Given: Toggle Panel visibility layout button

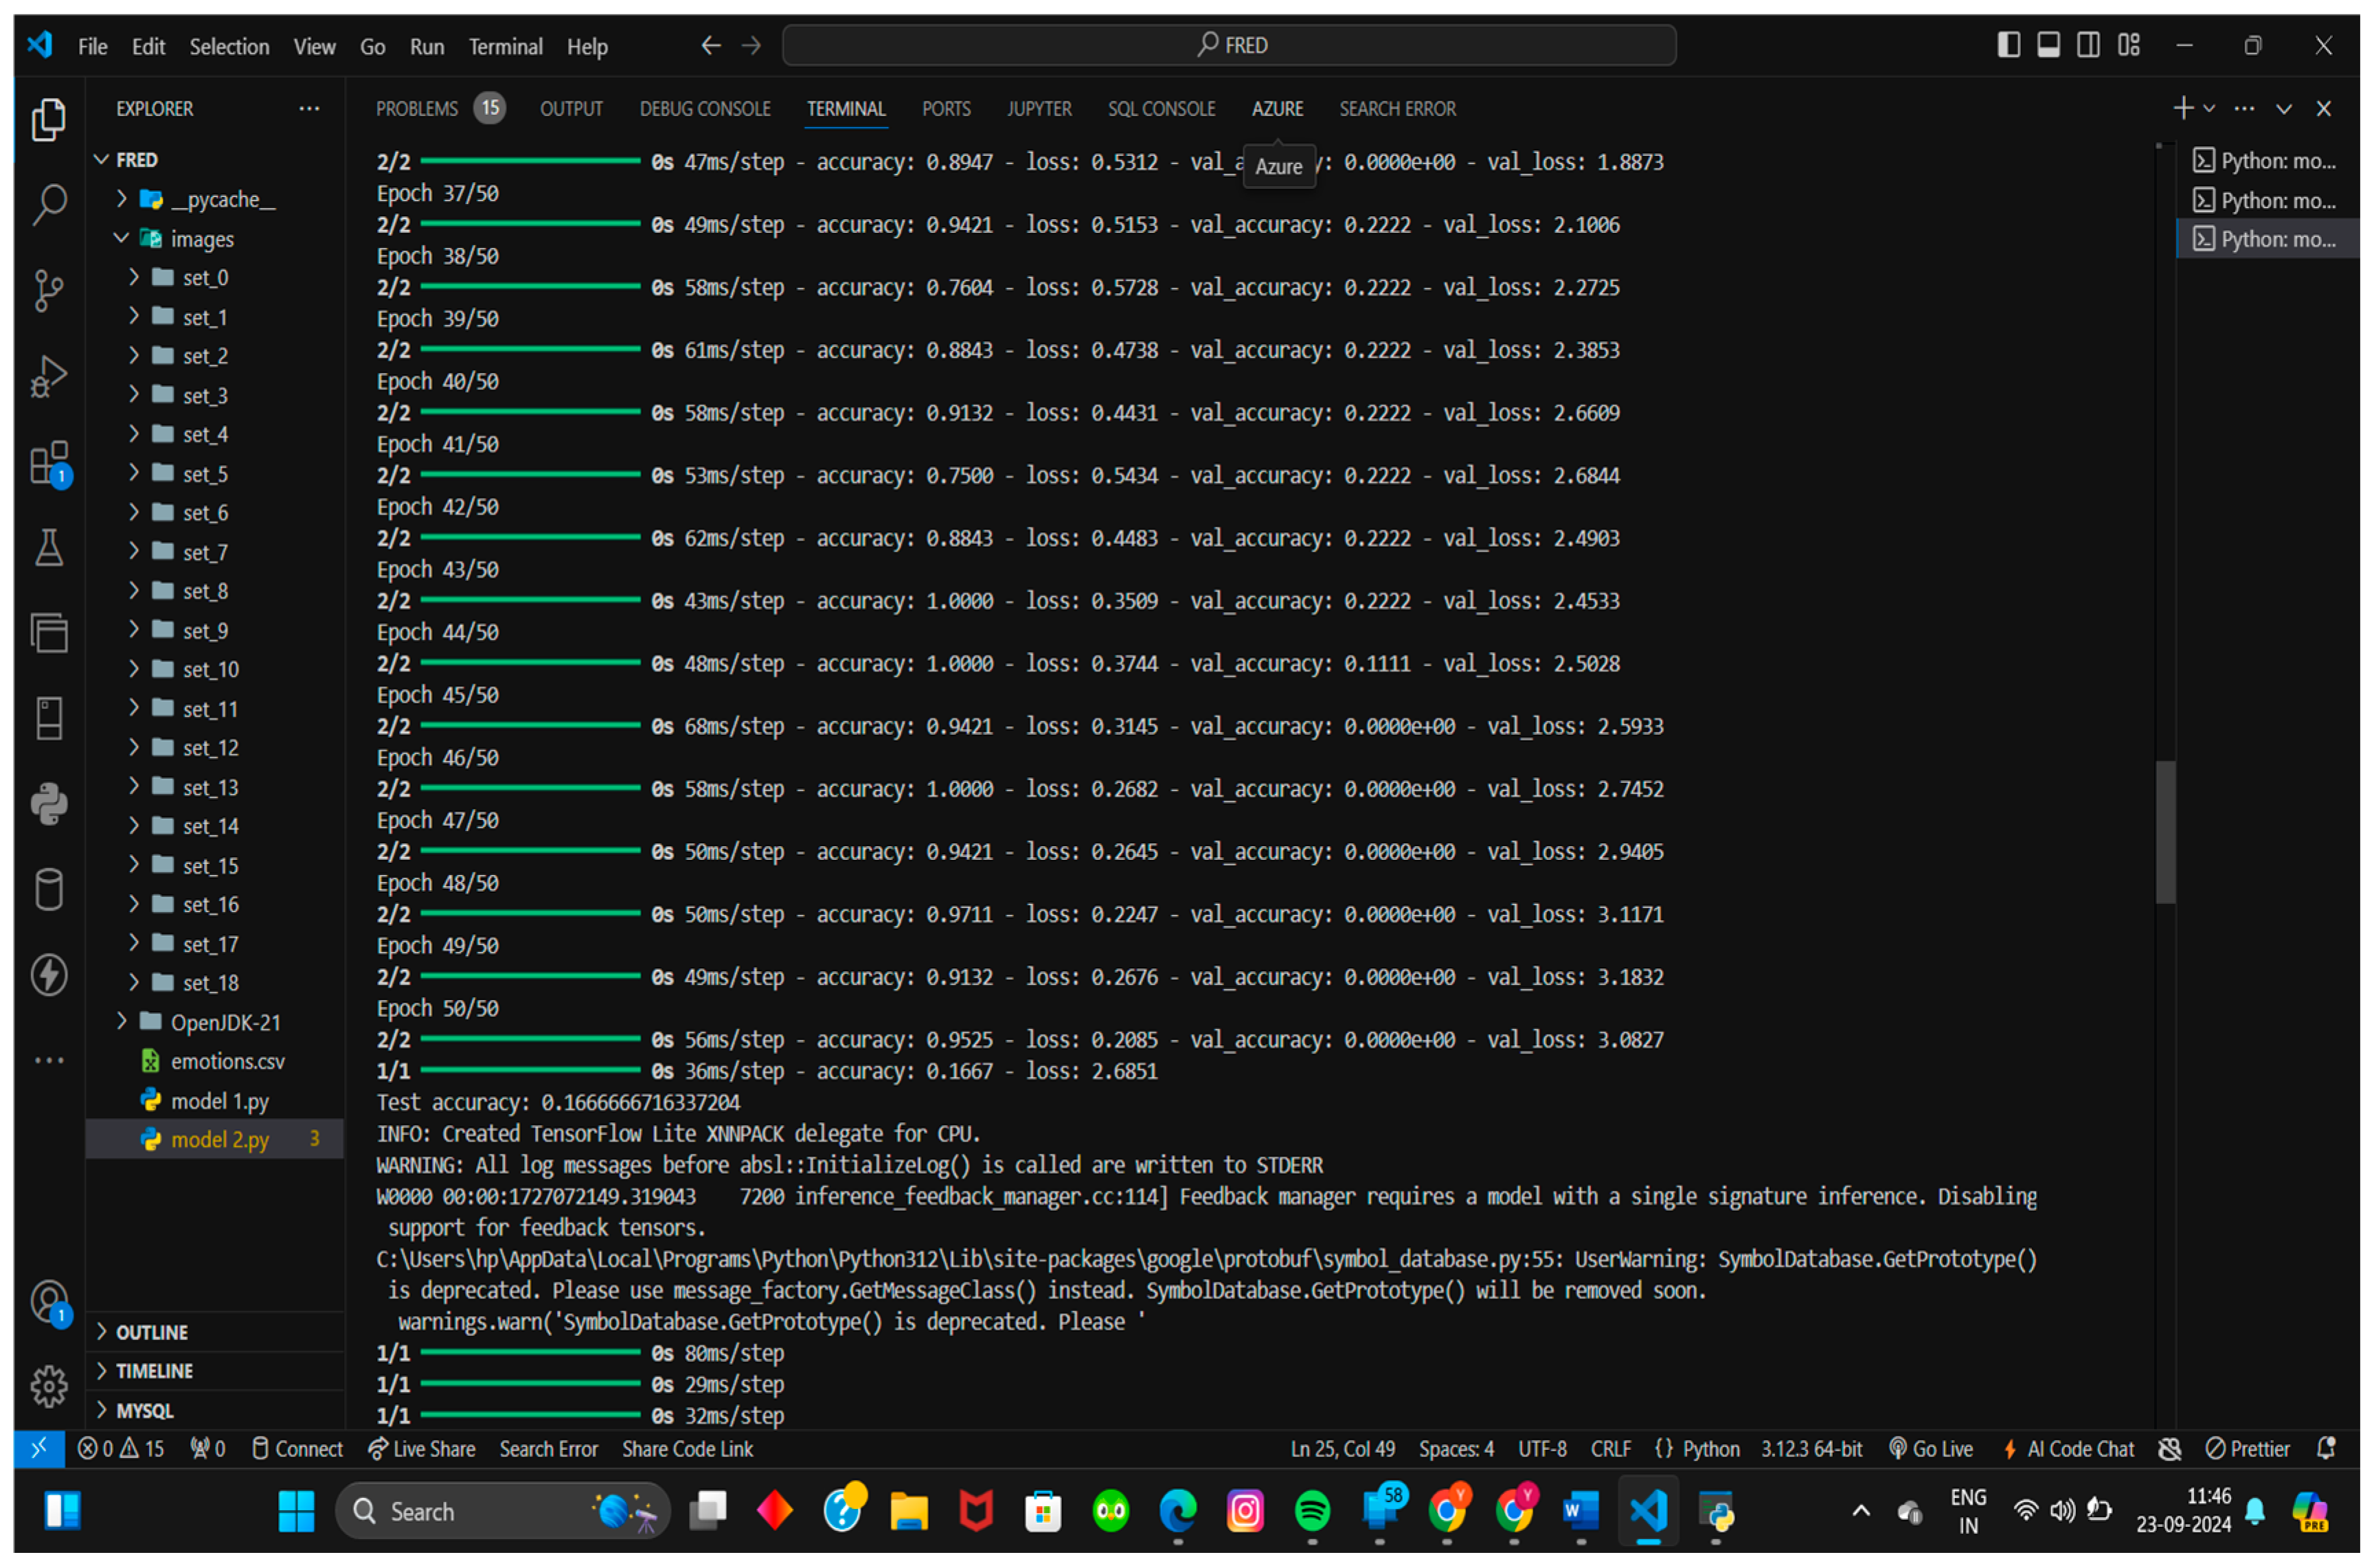Looking at the screenshot, I should 2049,45.
